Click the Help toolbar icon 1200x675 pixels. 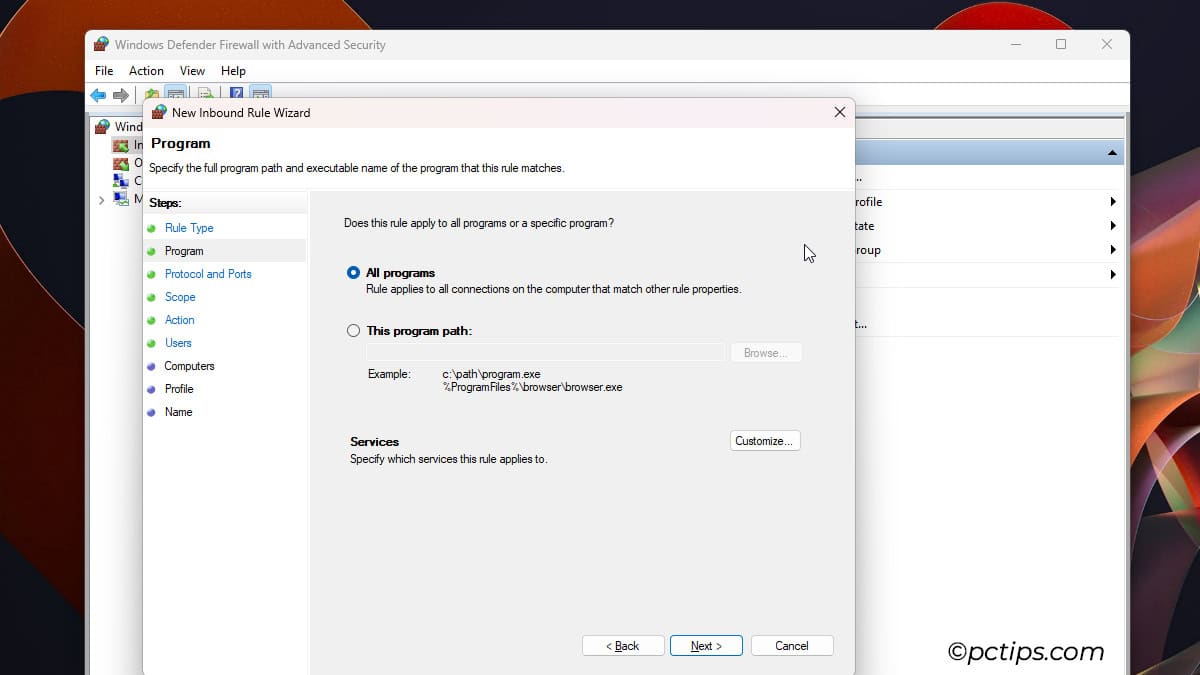[236, 92]
